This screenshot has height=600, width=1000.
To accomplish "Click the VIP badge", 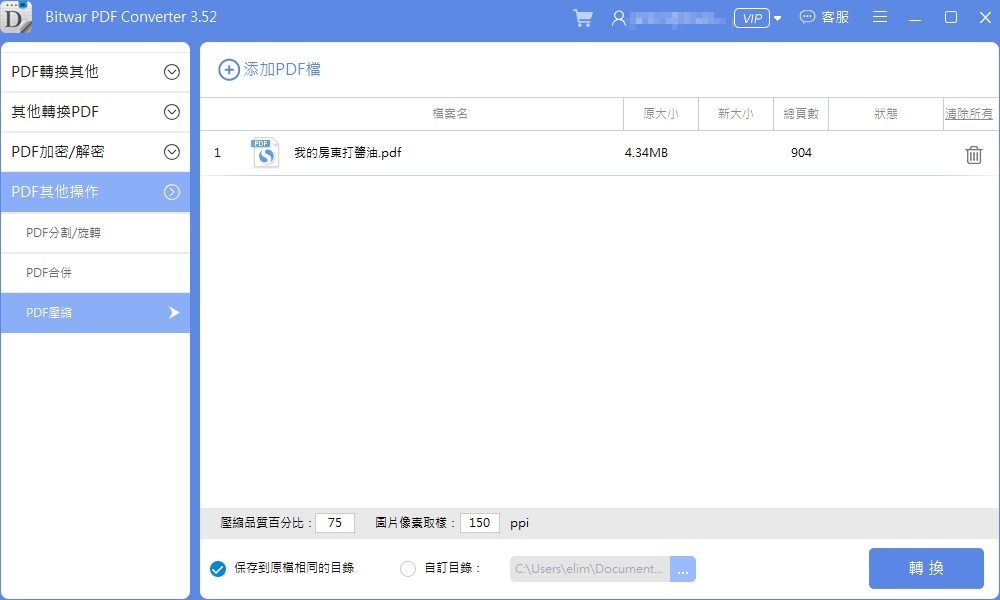I will 751,18.
